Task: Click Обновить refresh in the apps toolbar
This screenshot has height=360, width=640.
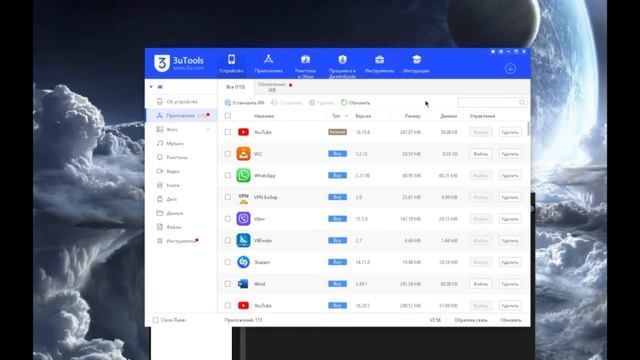Action: [356, 103]
